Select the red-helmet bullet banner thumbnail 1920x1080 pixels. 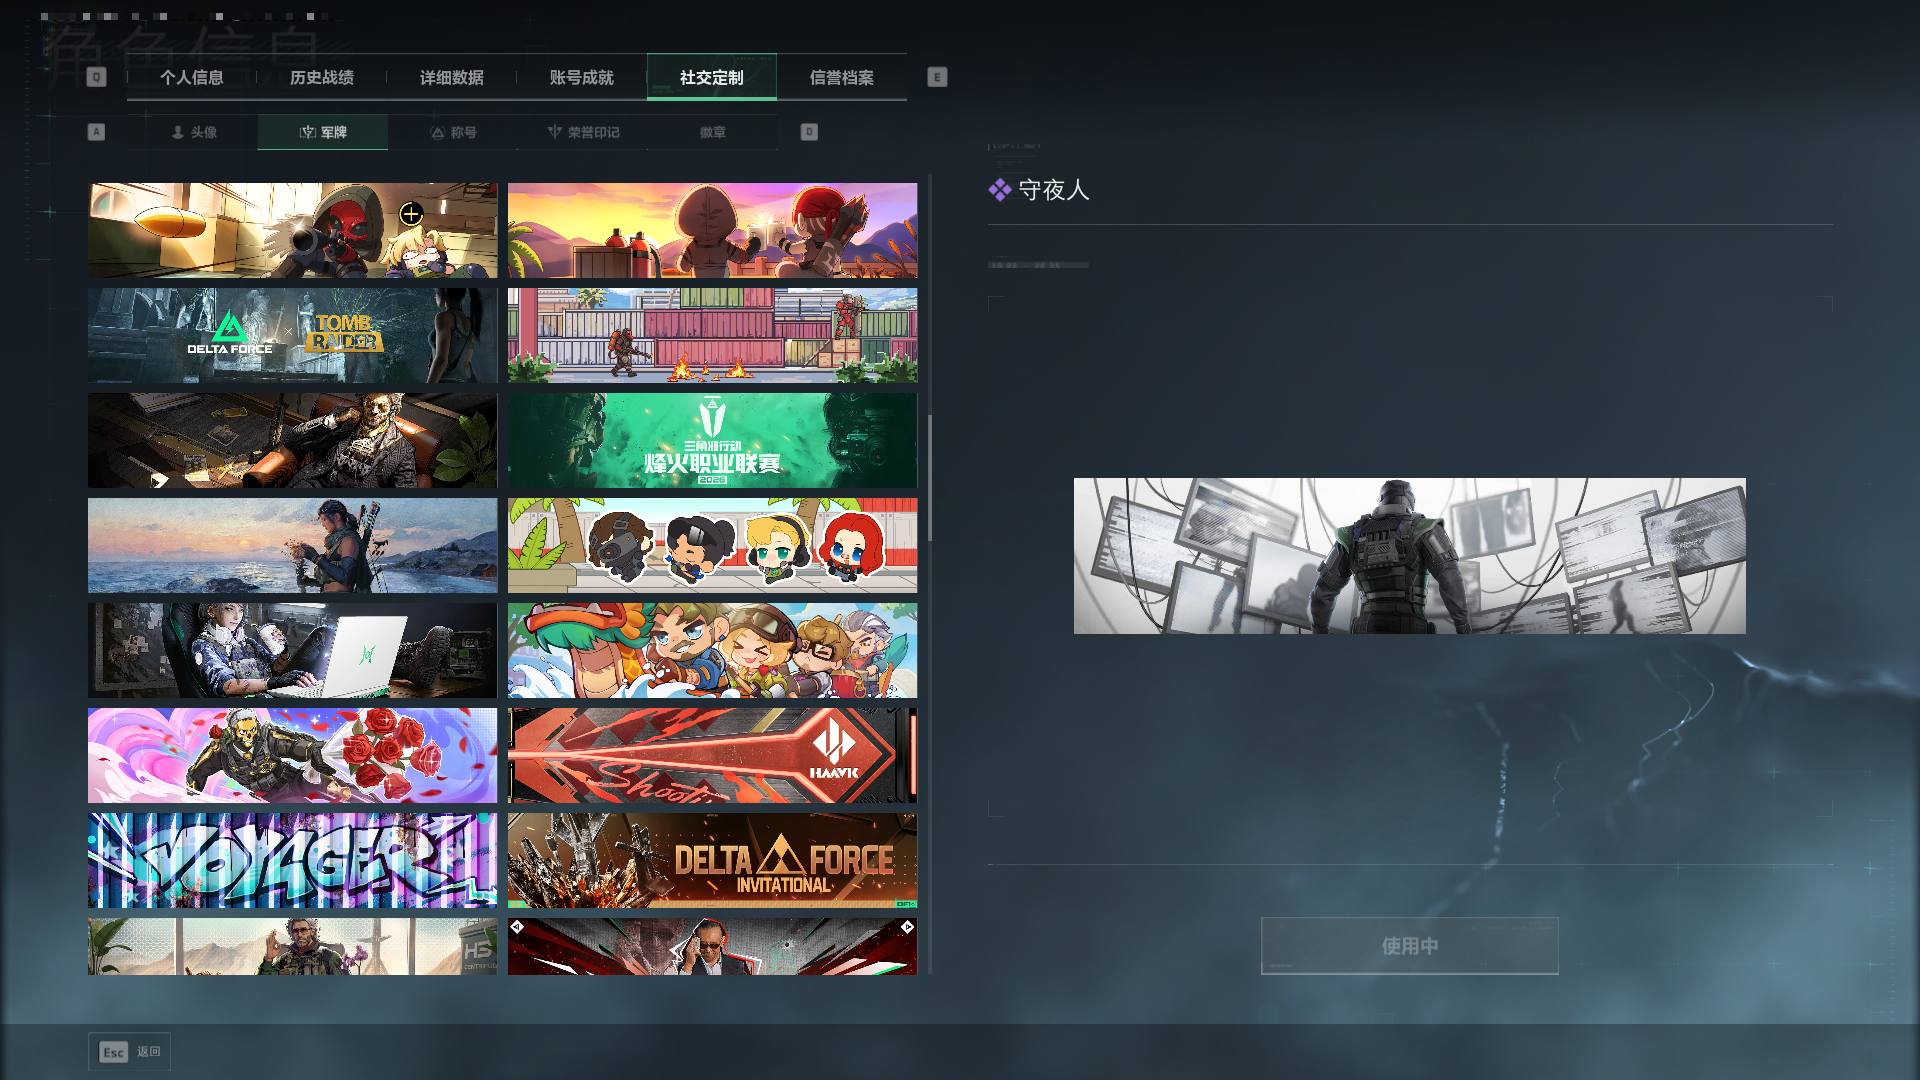292,230
